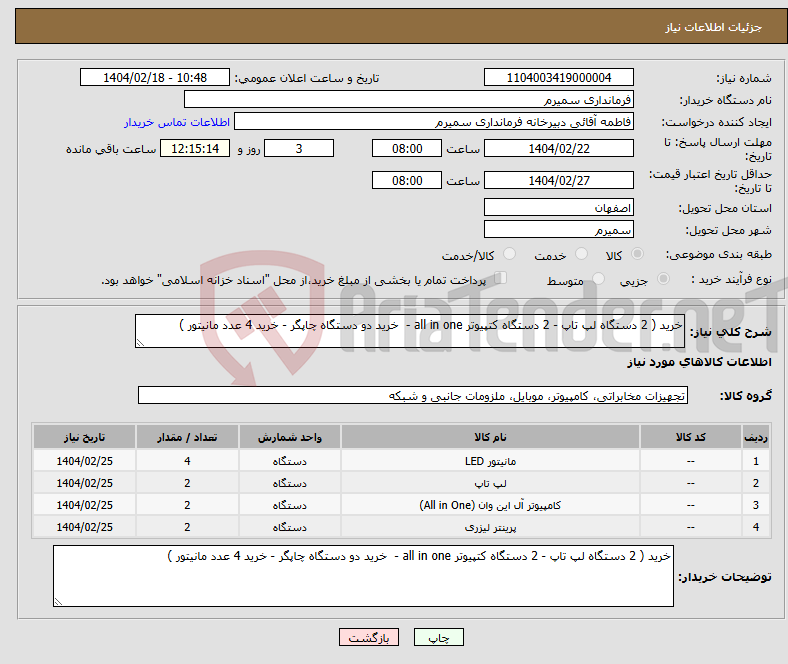
Task: Select the مانیتور LED row name
Action: pos(490,461)
